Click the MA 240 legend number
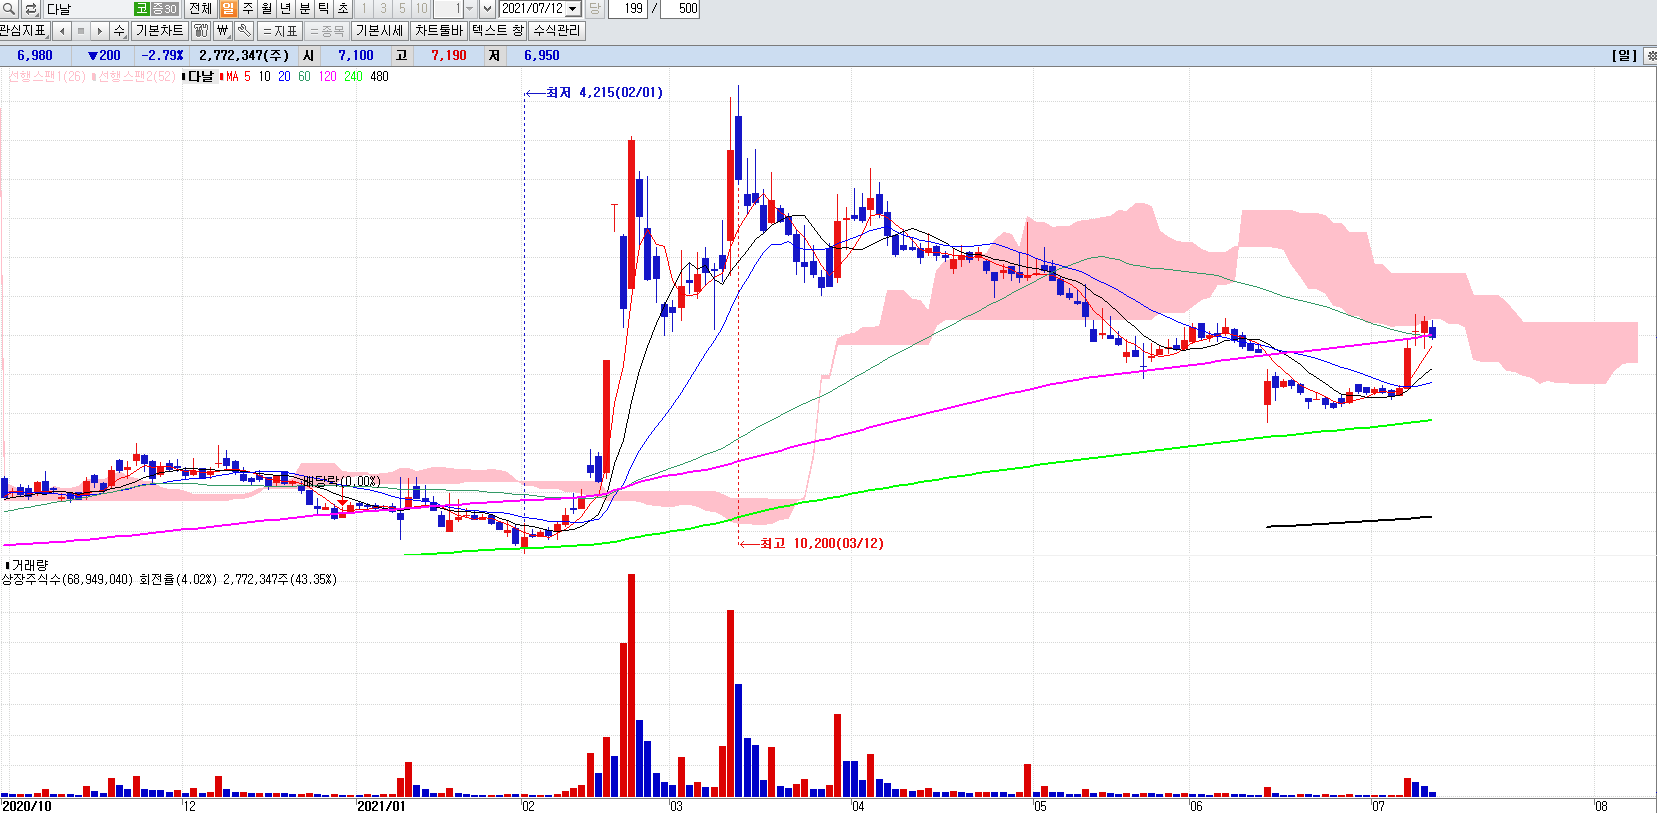The image size is (1657, 813). click(353, 76)
